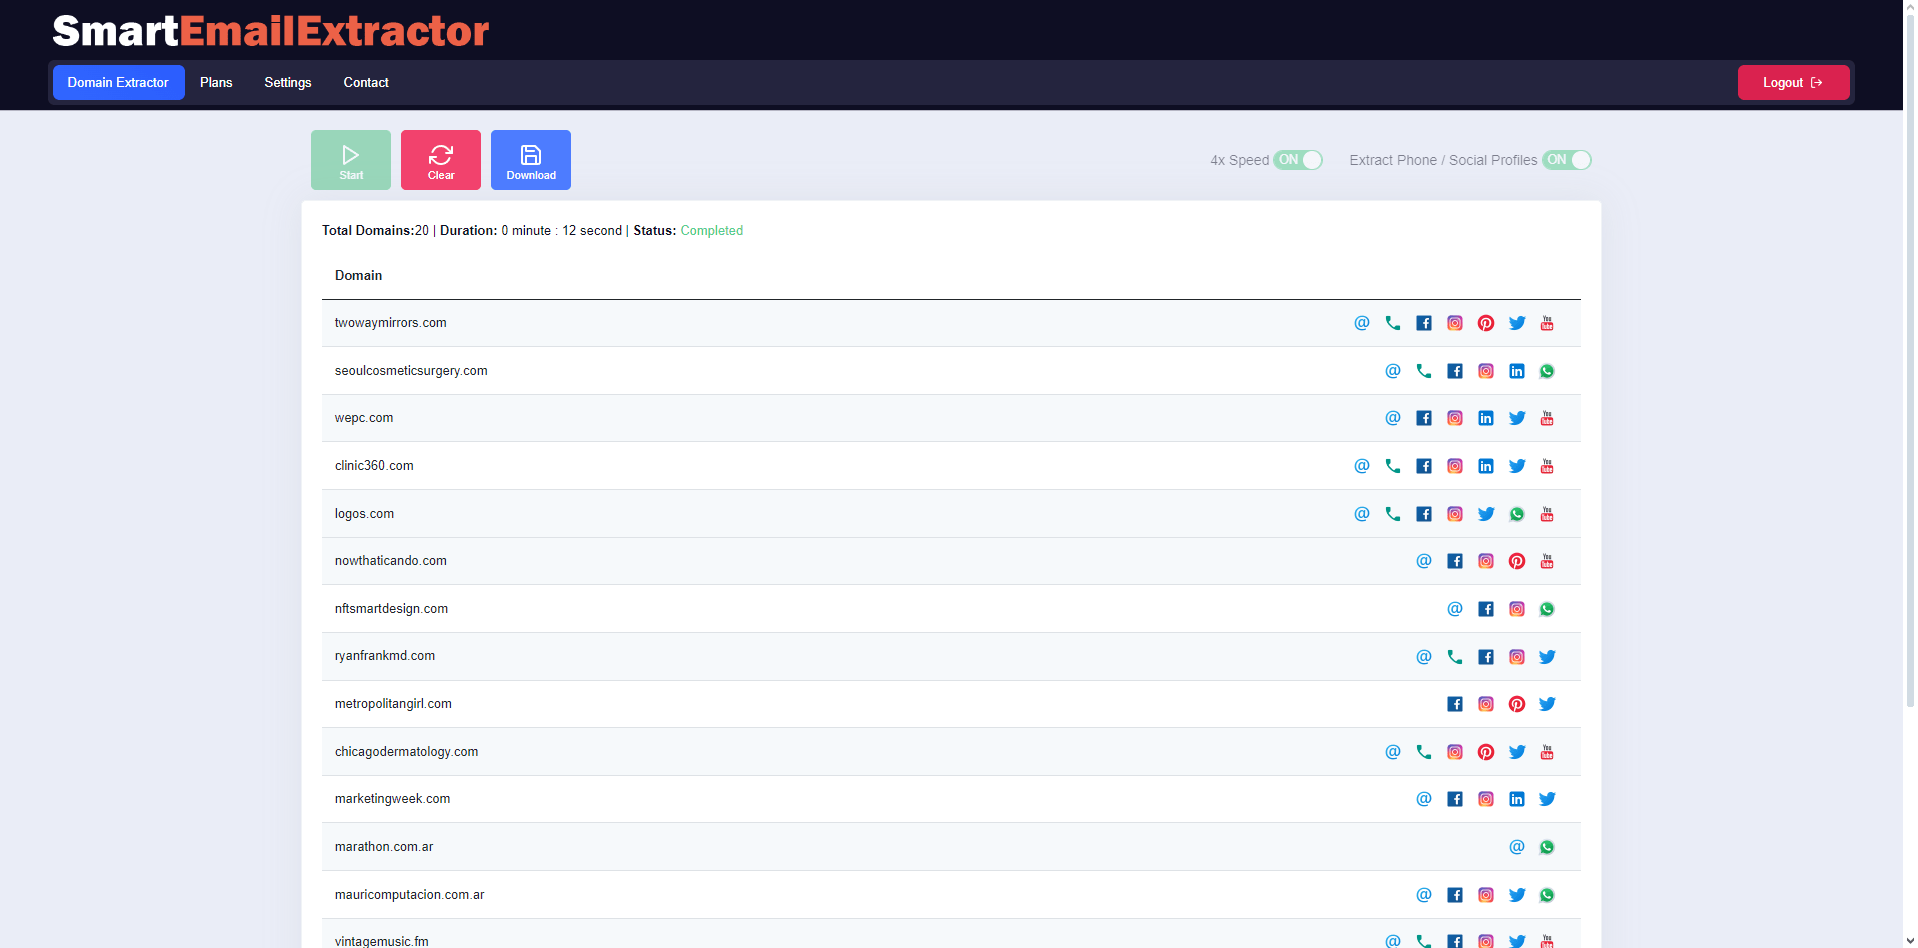This screenshot has height=948, width=1918.
Task: Click the YouTube icon for twowaymirrors.com
Action: 1547,323
